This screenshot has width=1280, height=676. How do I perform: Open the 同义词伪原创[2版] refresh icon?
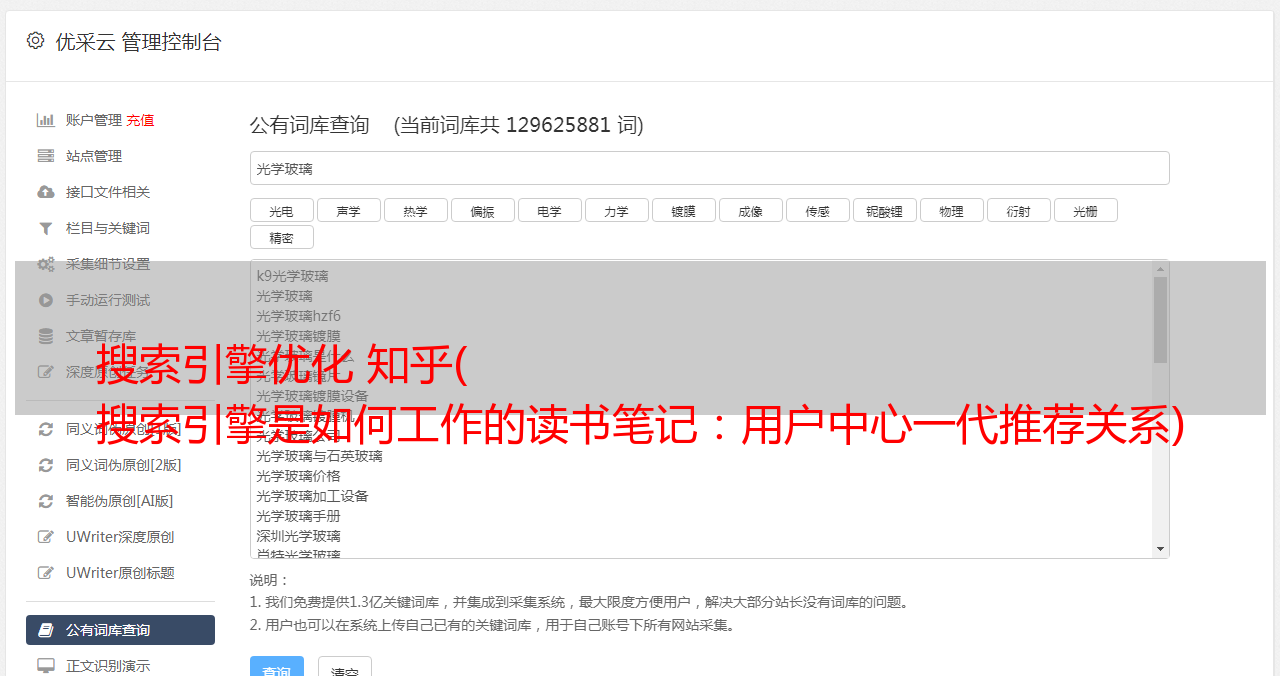(45, 465)
